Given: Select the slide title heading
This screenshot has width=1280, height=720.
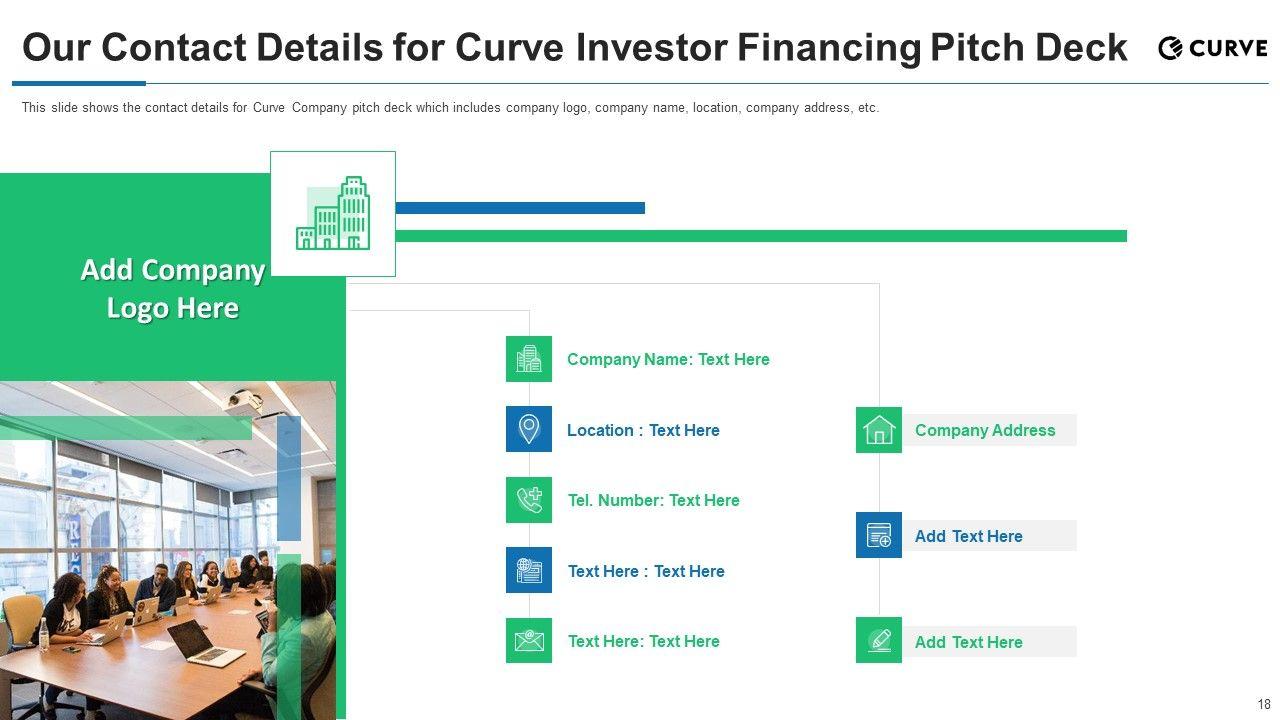Looking at the screenshot, I should coord(574,47).
